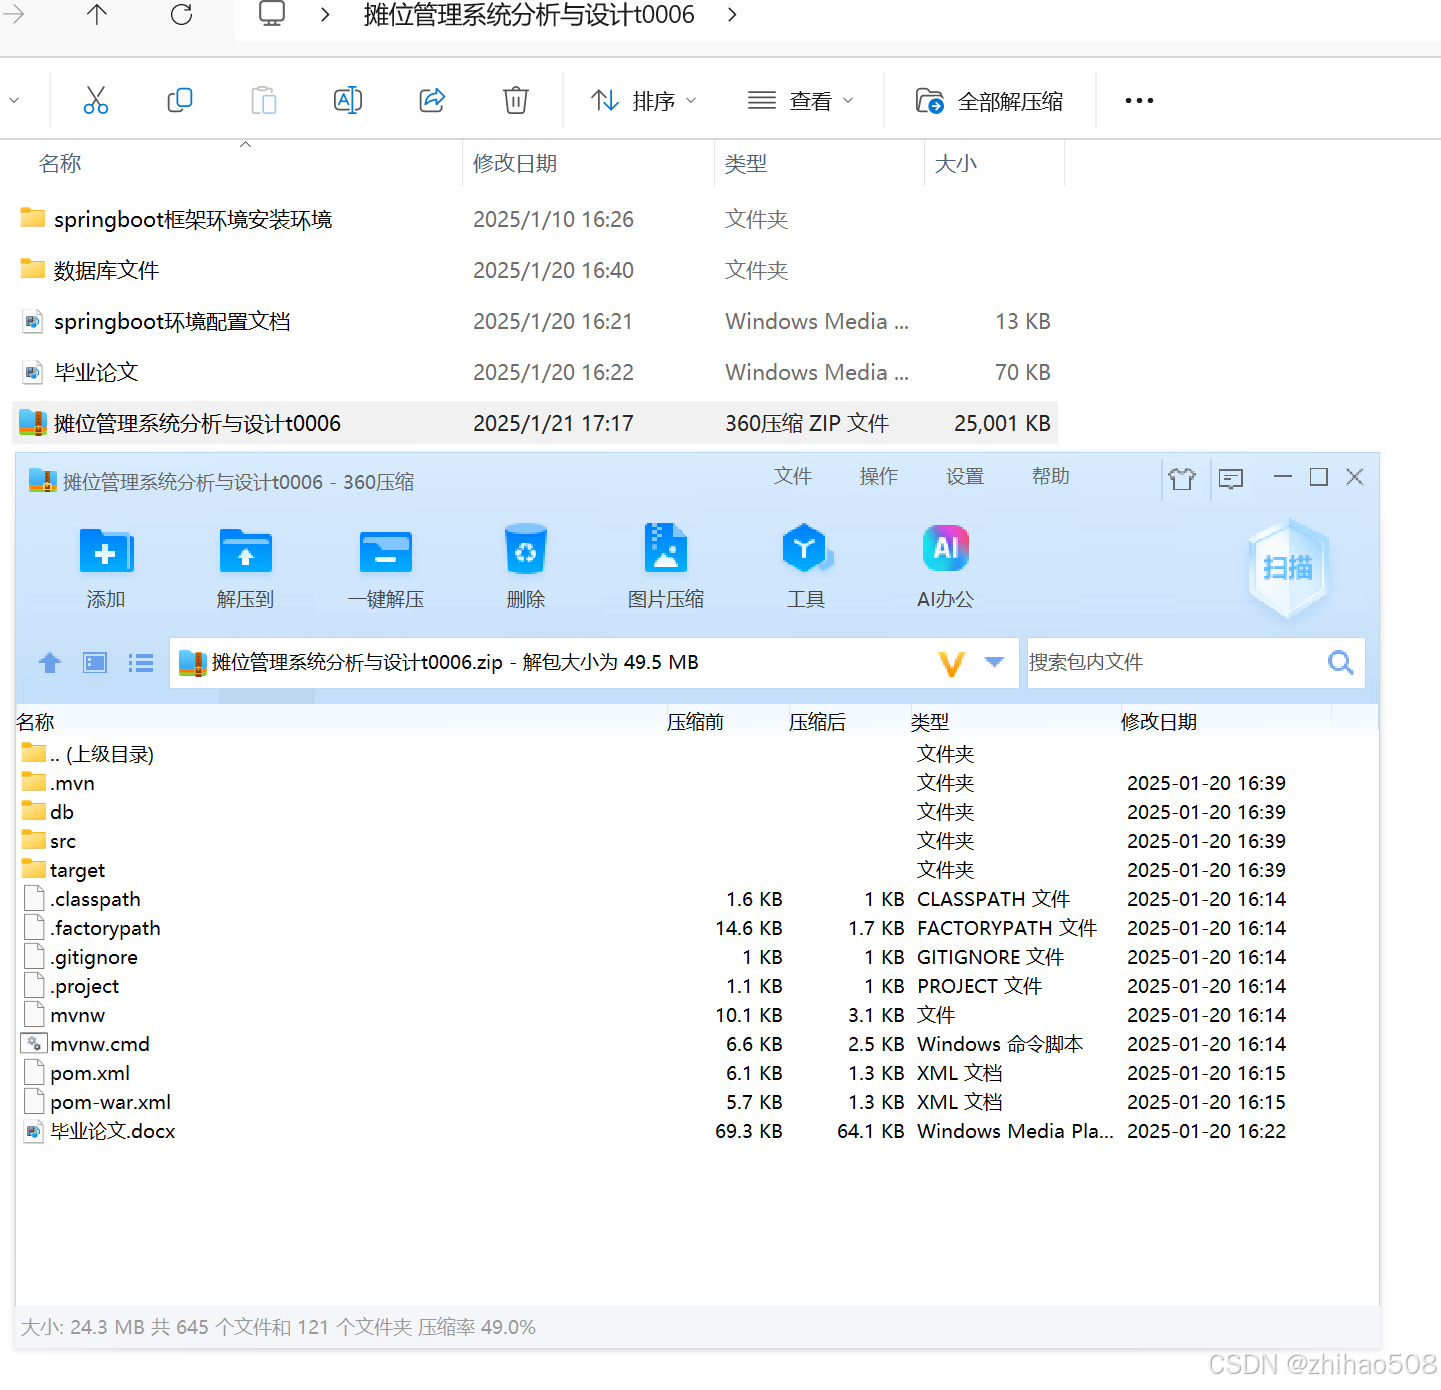This screenshot has width=1441, height=1390.
Task: Select the .gitignore file
Action: 697,957
